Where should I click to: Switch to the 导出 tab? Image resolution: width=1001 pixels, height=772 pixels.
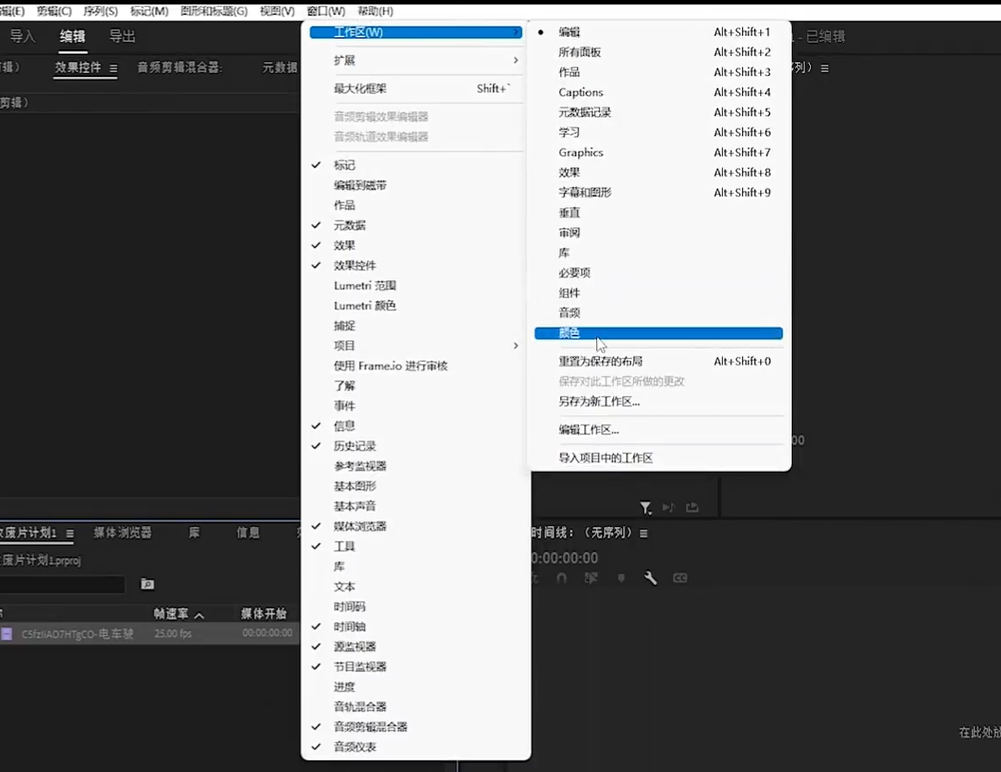click(122, 36)
